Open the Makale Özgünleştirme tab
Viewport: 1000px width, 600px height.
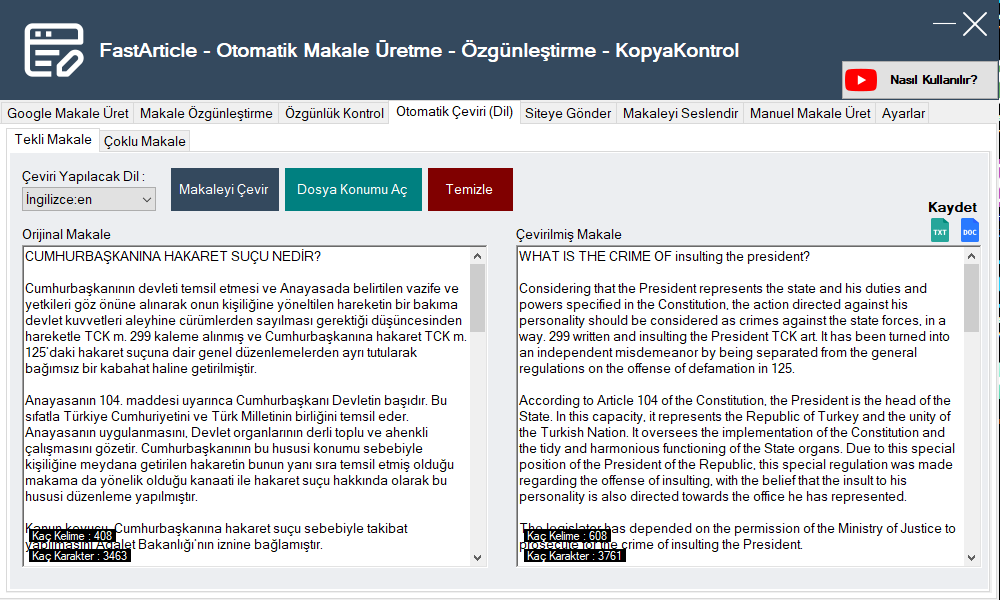pos(206,113)
